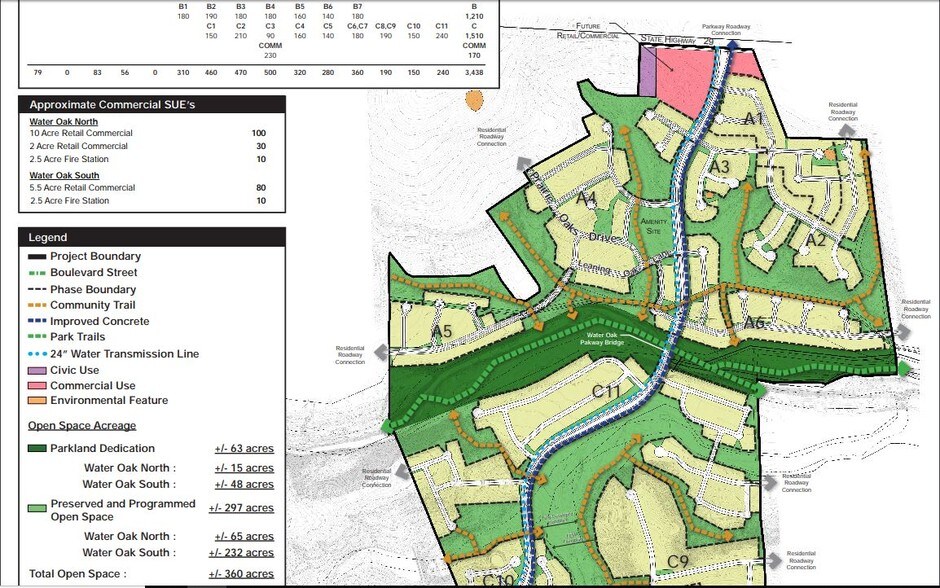The image size is (940, 588).
Task: Click the orange Environmental Feature blob on map
Action: point(474,99)
